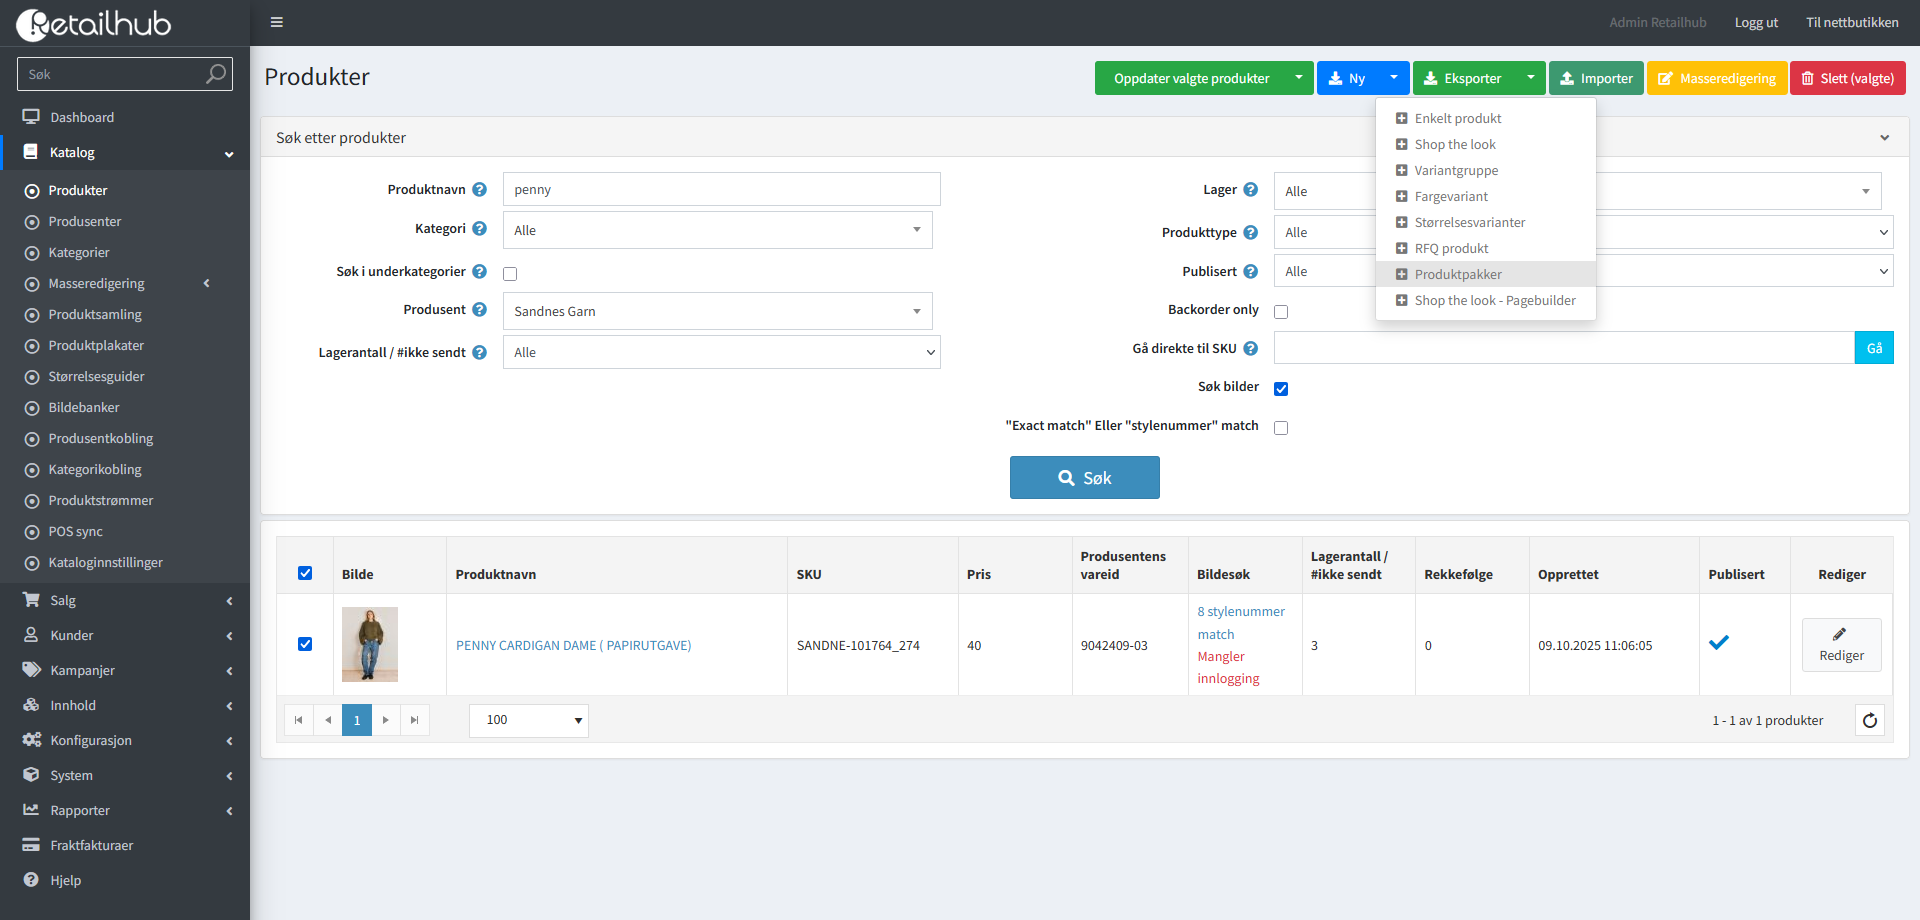The height and width of the screenshot is (920, 1920).
Task: Go to the last page of results
Action: [414, 720]
